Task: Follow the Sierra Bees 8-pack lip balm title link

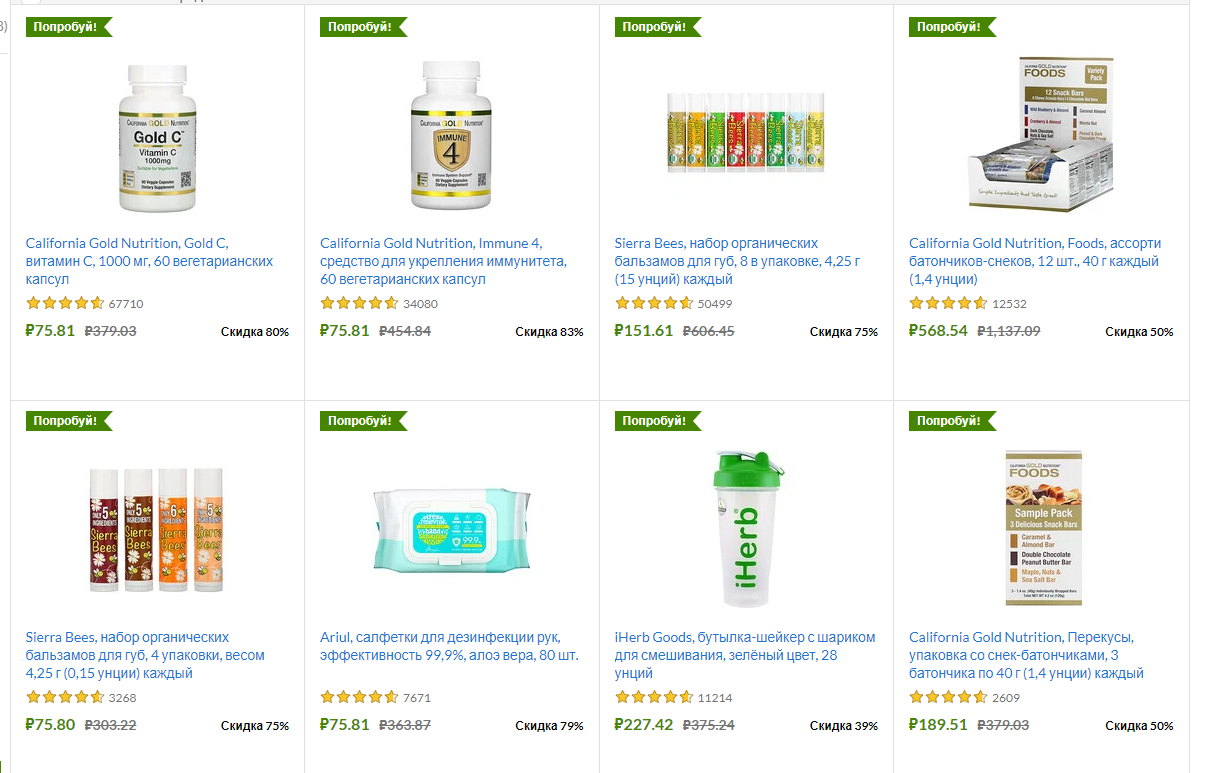Action: click(737, 261)
